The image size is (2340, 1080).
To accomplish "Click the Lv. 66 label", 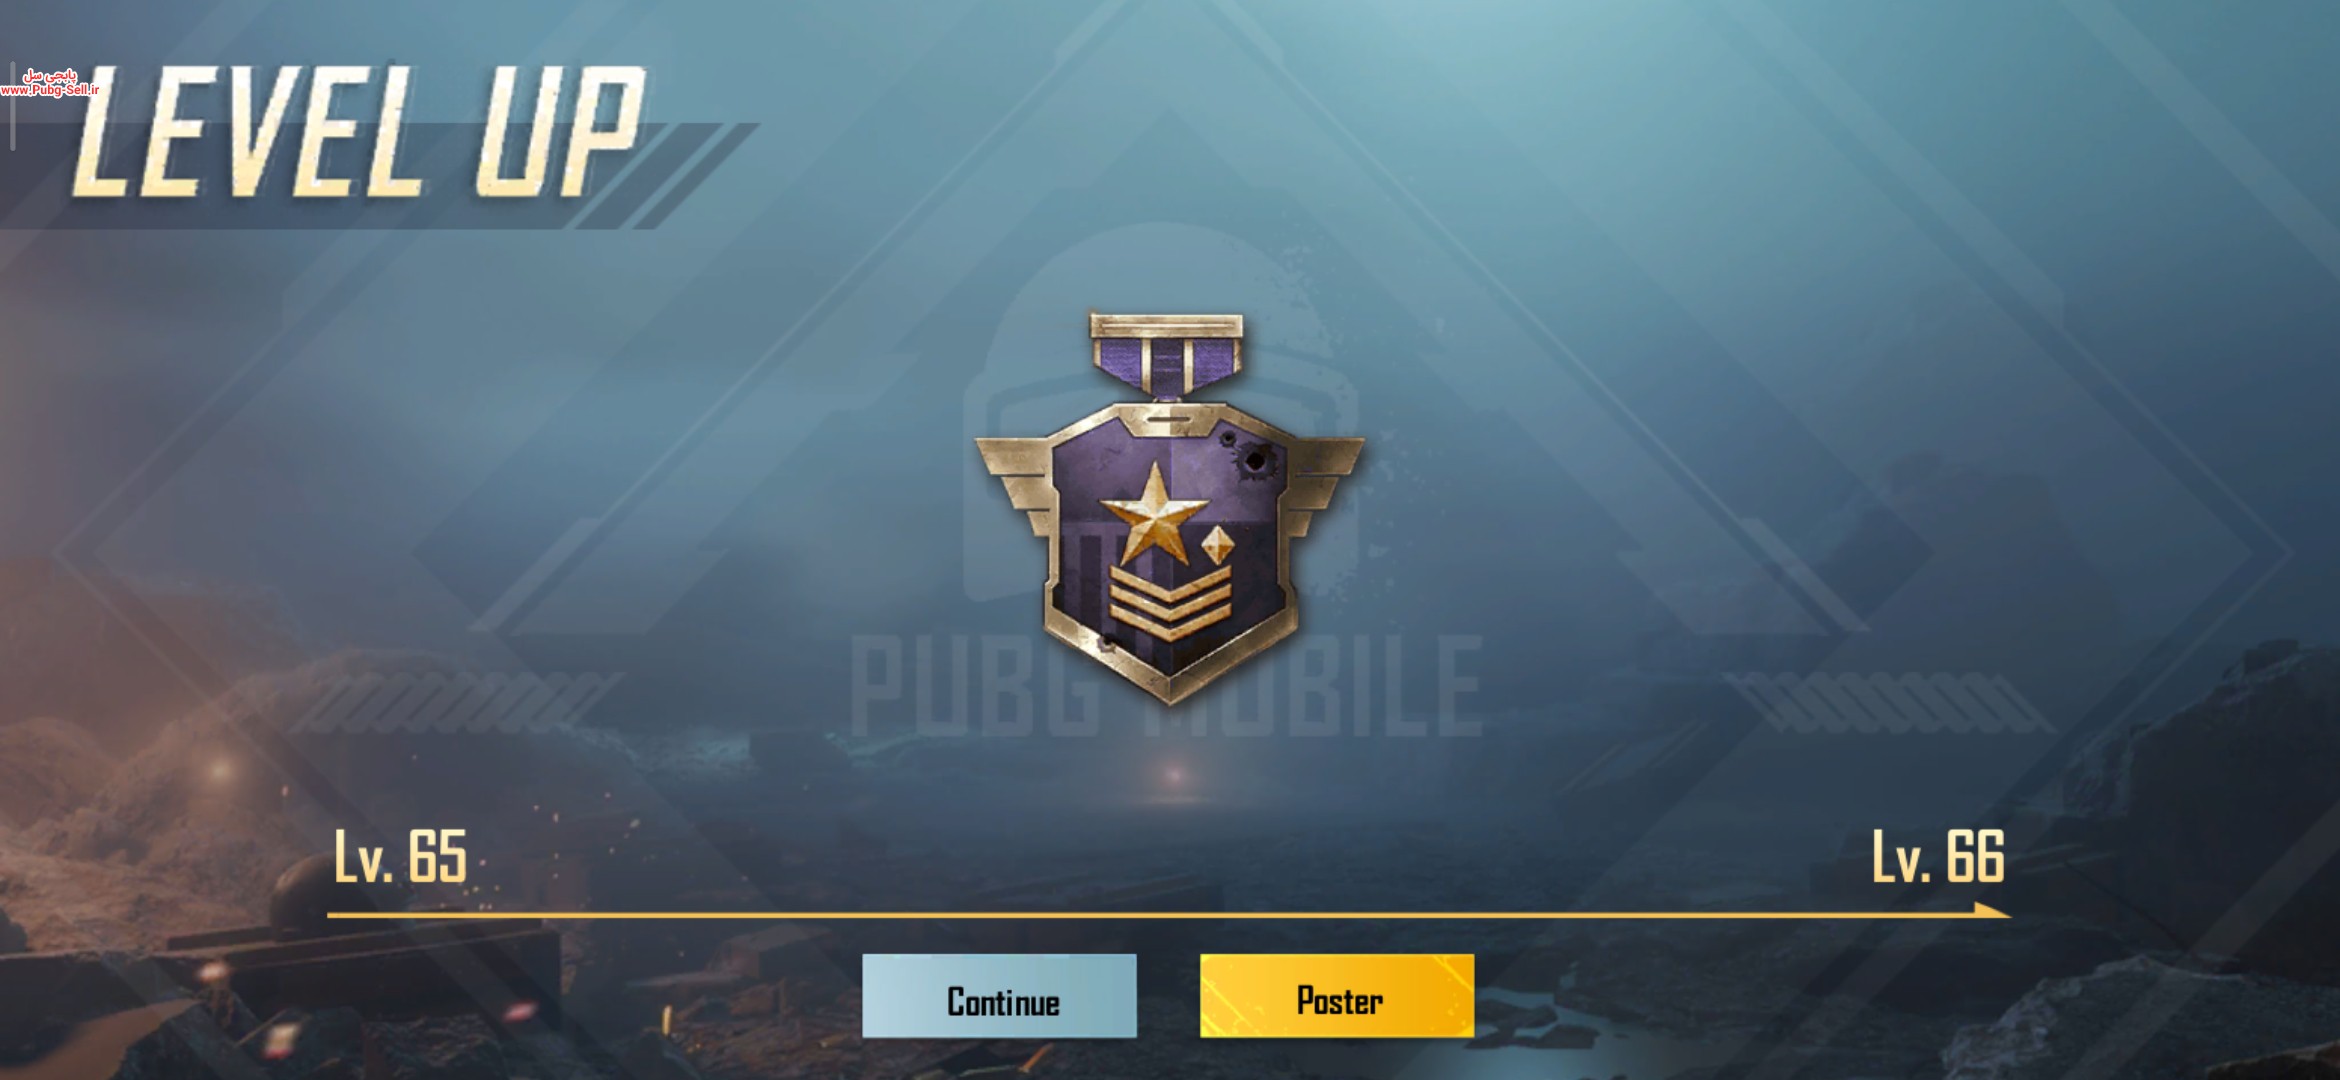I will coord(1938,857).
